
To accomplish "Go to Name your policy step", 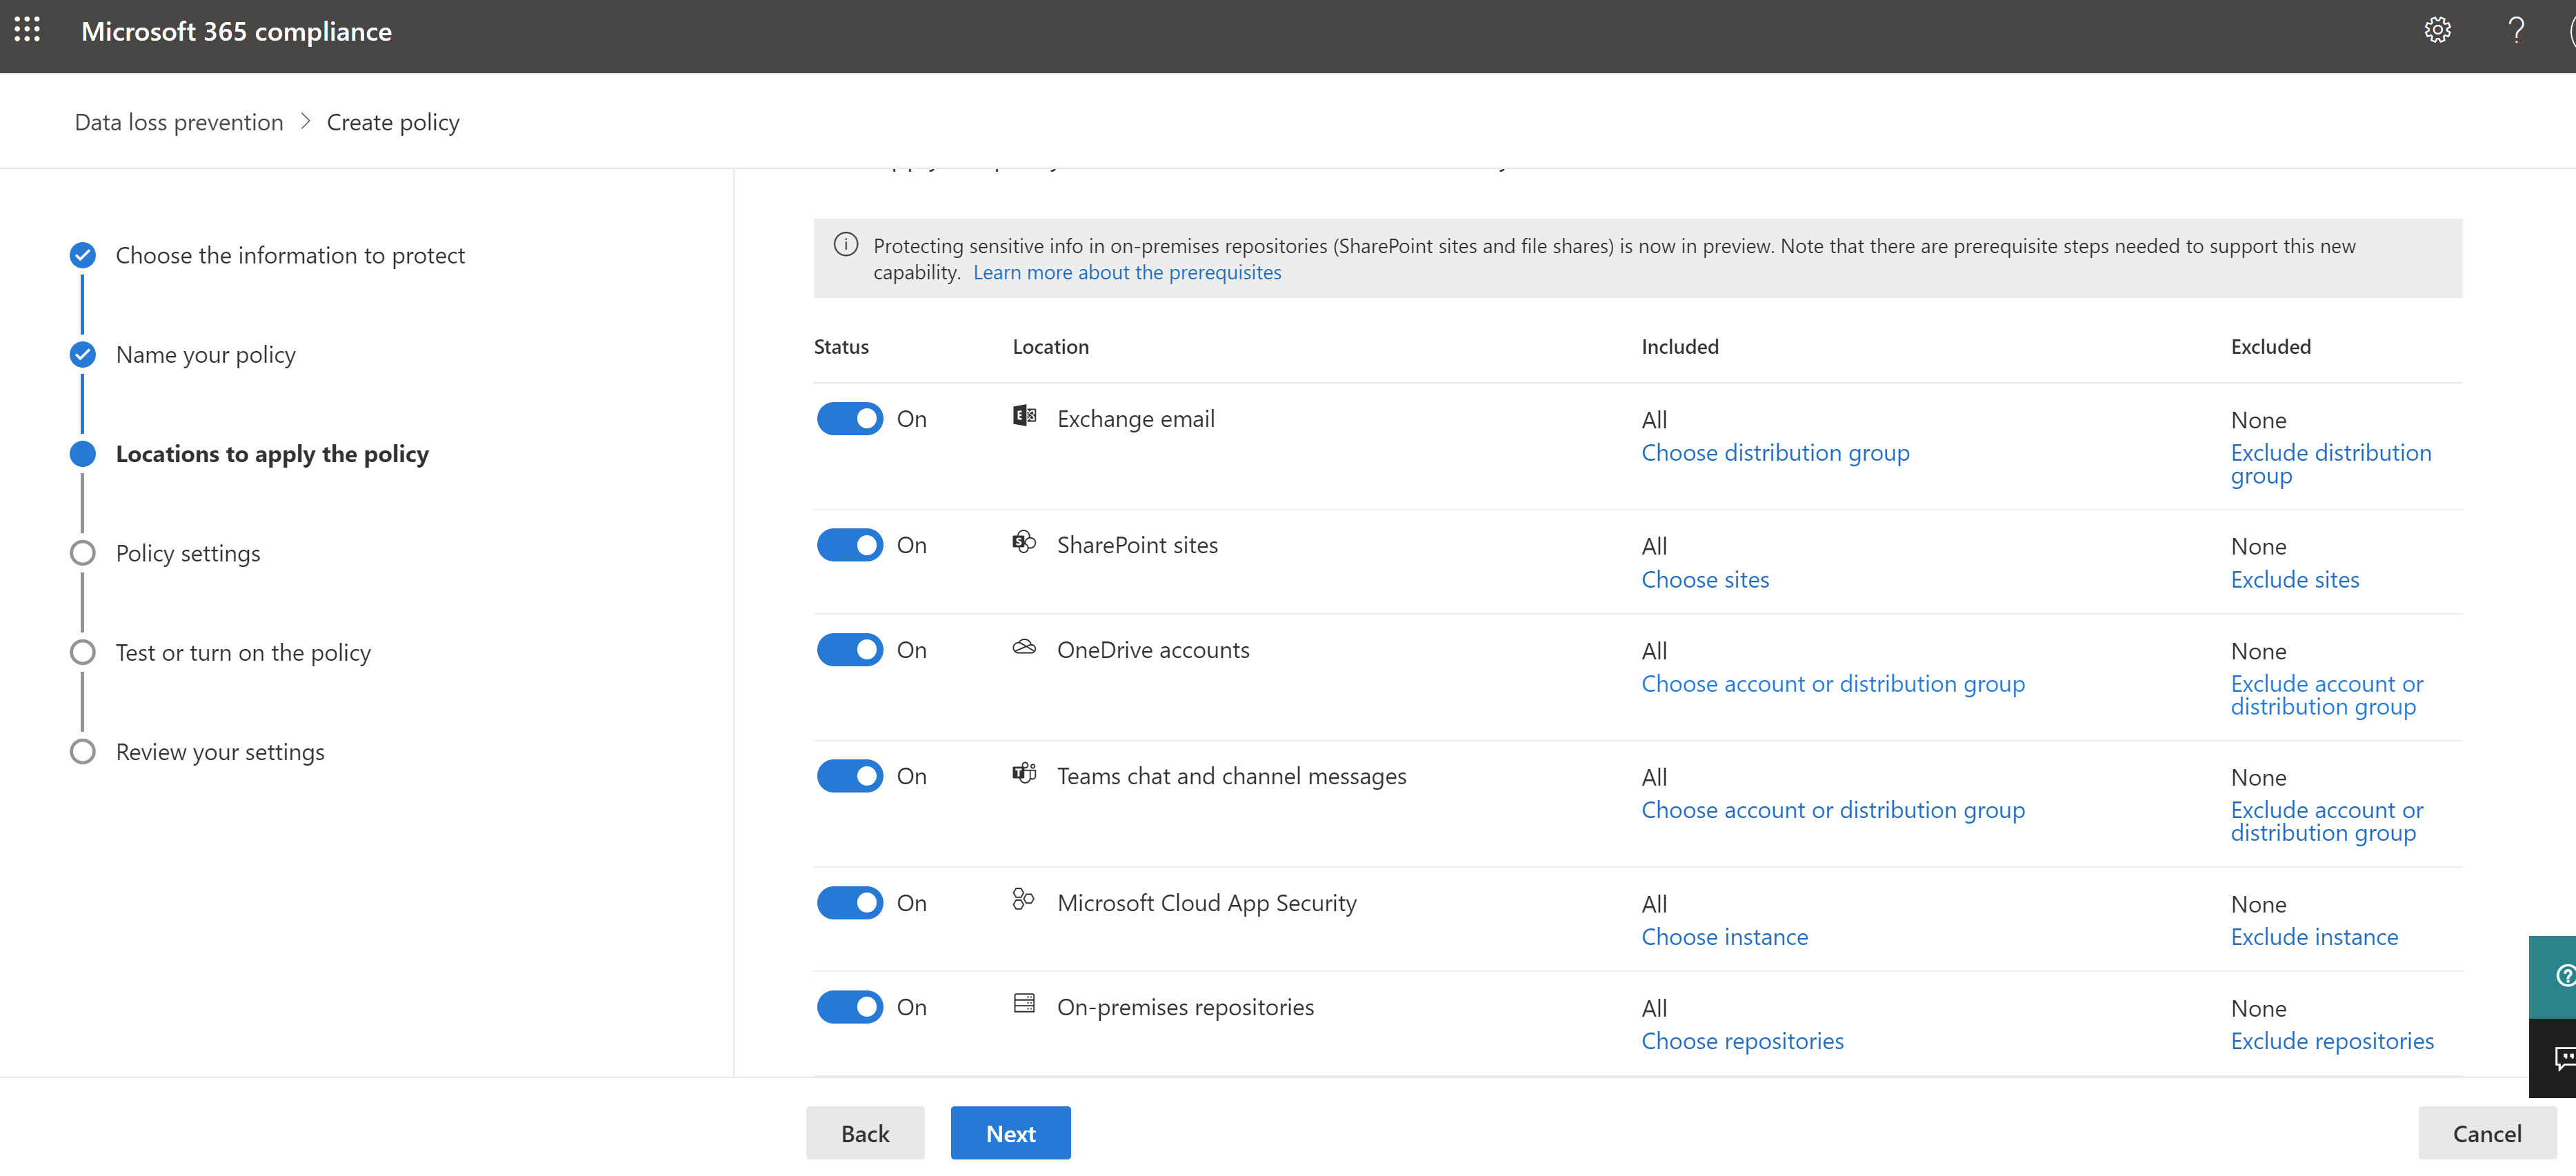I will tap(206, 355).
